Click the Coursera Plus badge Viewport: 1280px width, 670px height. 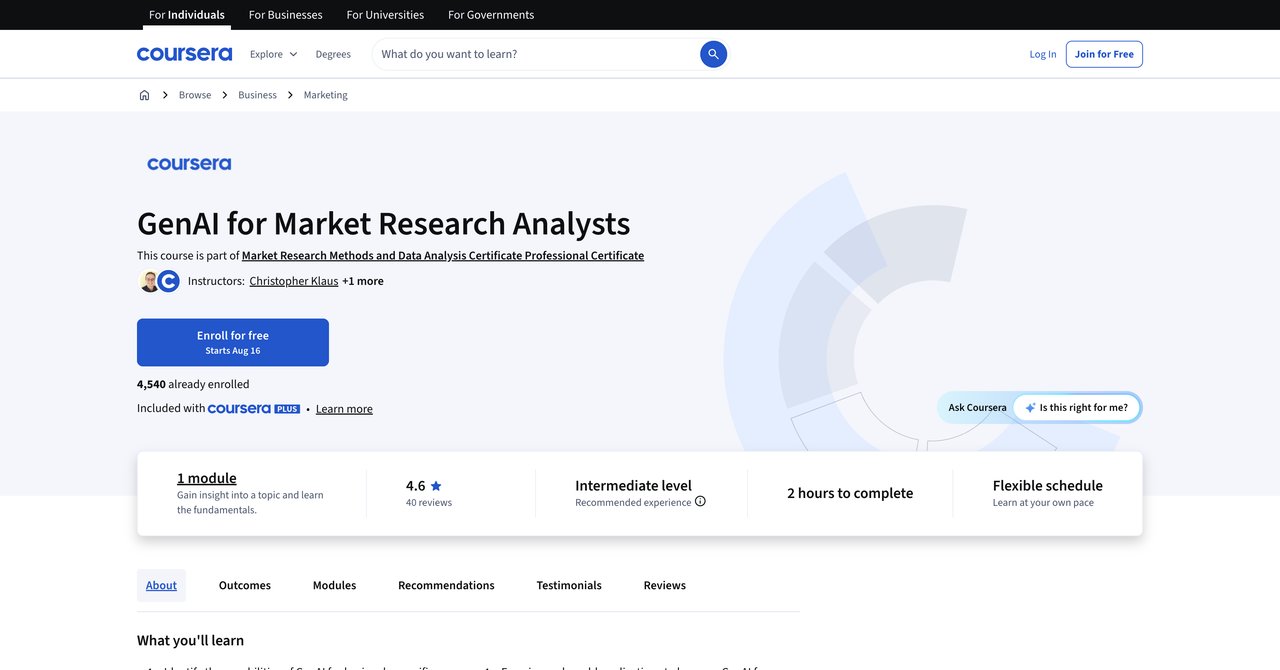click(254, 409)
